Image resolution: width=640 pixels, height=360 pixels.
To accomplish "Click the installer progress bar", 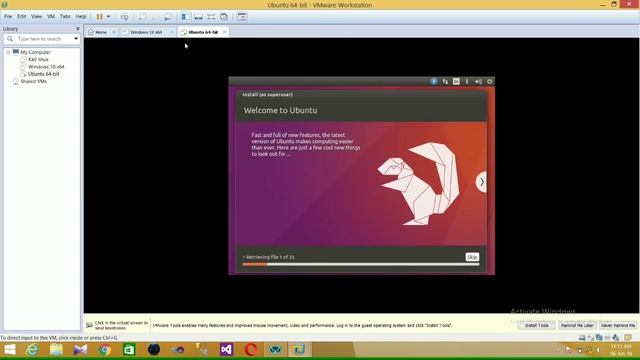I will [360, 264].
